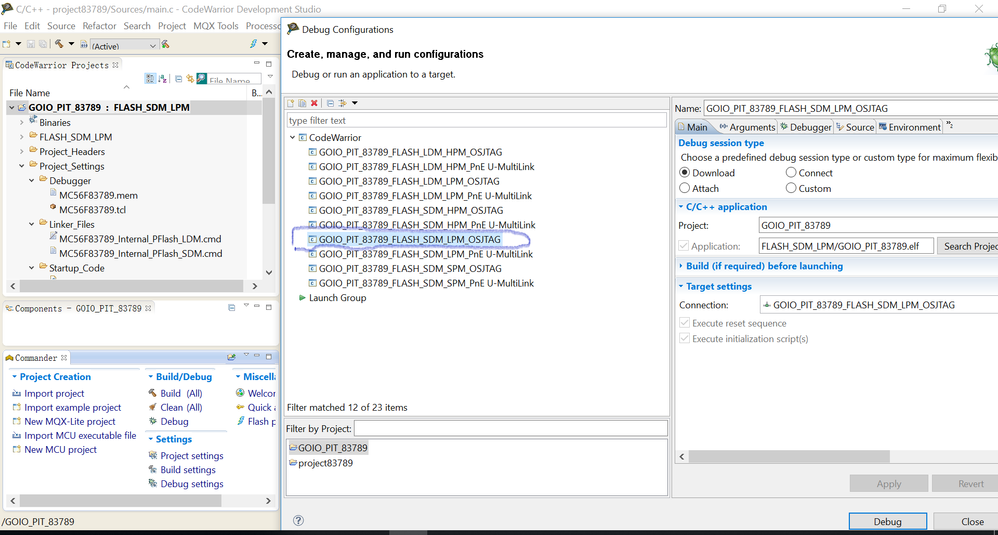
Task: Click the Debug bug icon in Commander
Action: pos(153,421)
